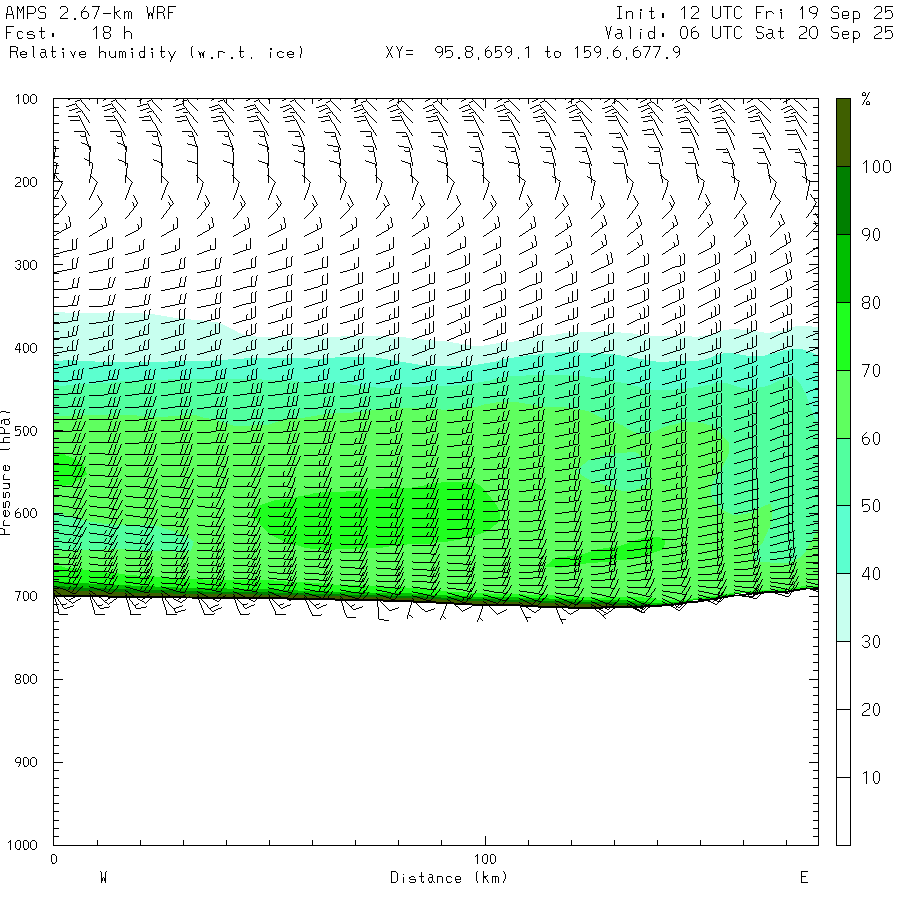Click the 'Init: 12 UTC Fri 19 Sep 25' text

point(755,13)
